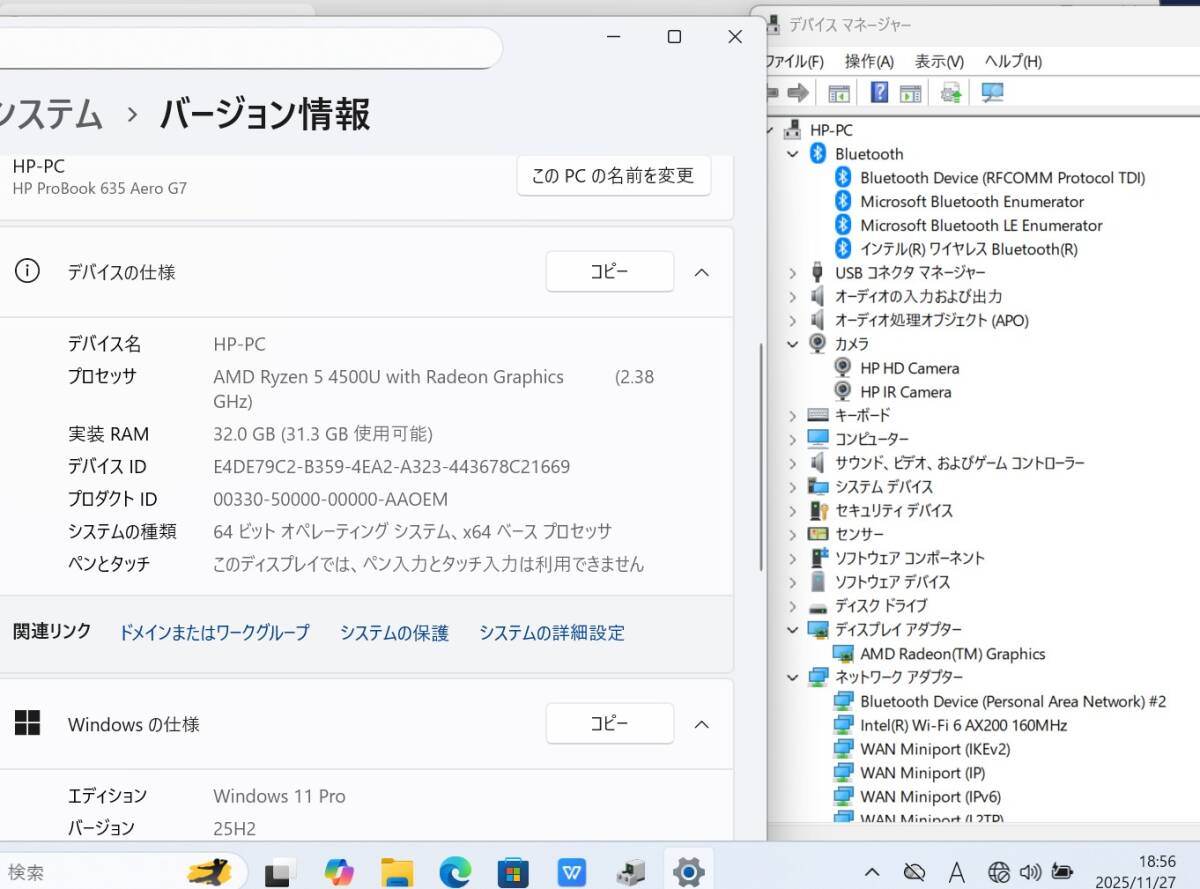This screenshot has width=1200, height=889.
Task: Collapse the Bluetooth device category
Action: tap(793, 153)
